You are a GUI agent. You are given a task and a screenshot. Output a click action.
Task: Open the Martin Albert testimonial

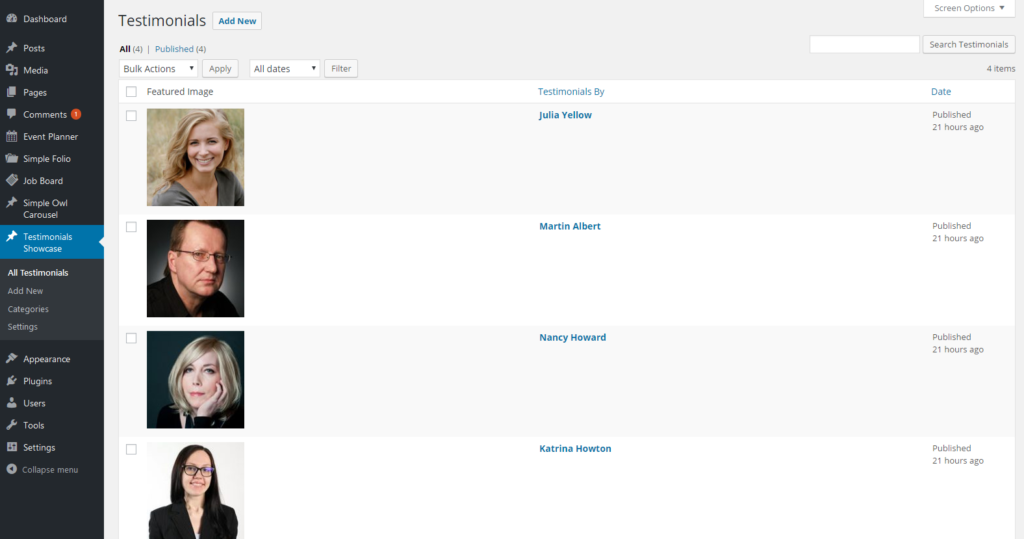click(569, 226)
